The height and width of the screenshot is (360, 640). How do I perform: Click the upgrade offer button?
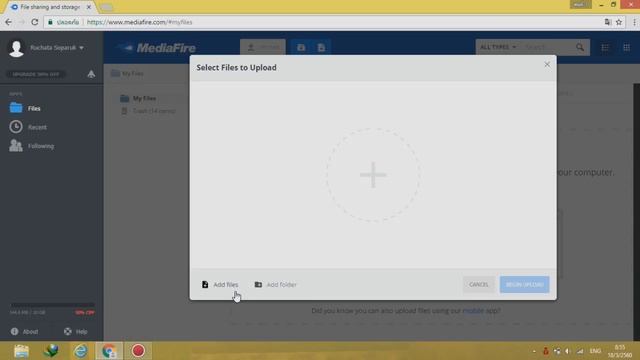[x=36, y=74]
